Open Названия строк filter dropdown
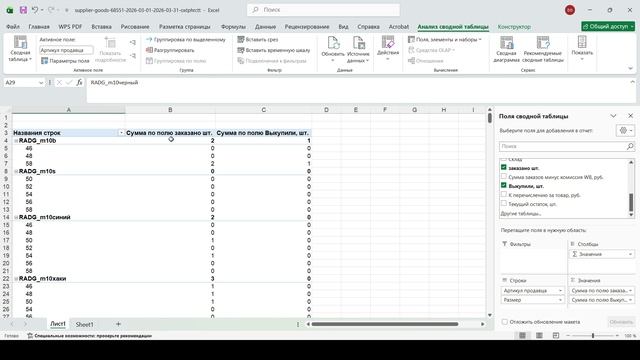The width and height of the screenshot is (640, 360). click(121, 133)
